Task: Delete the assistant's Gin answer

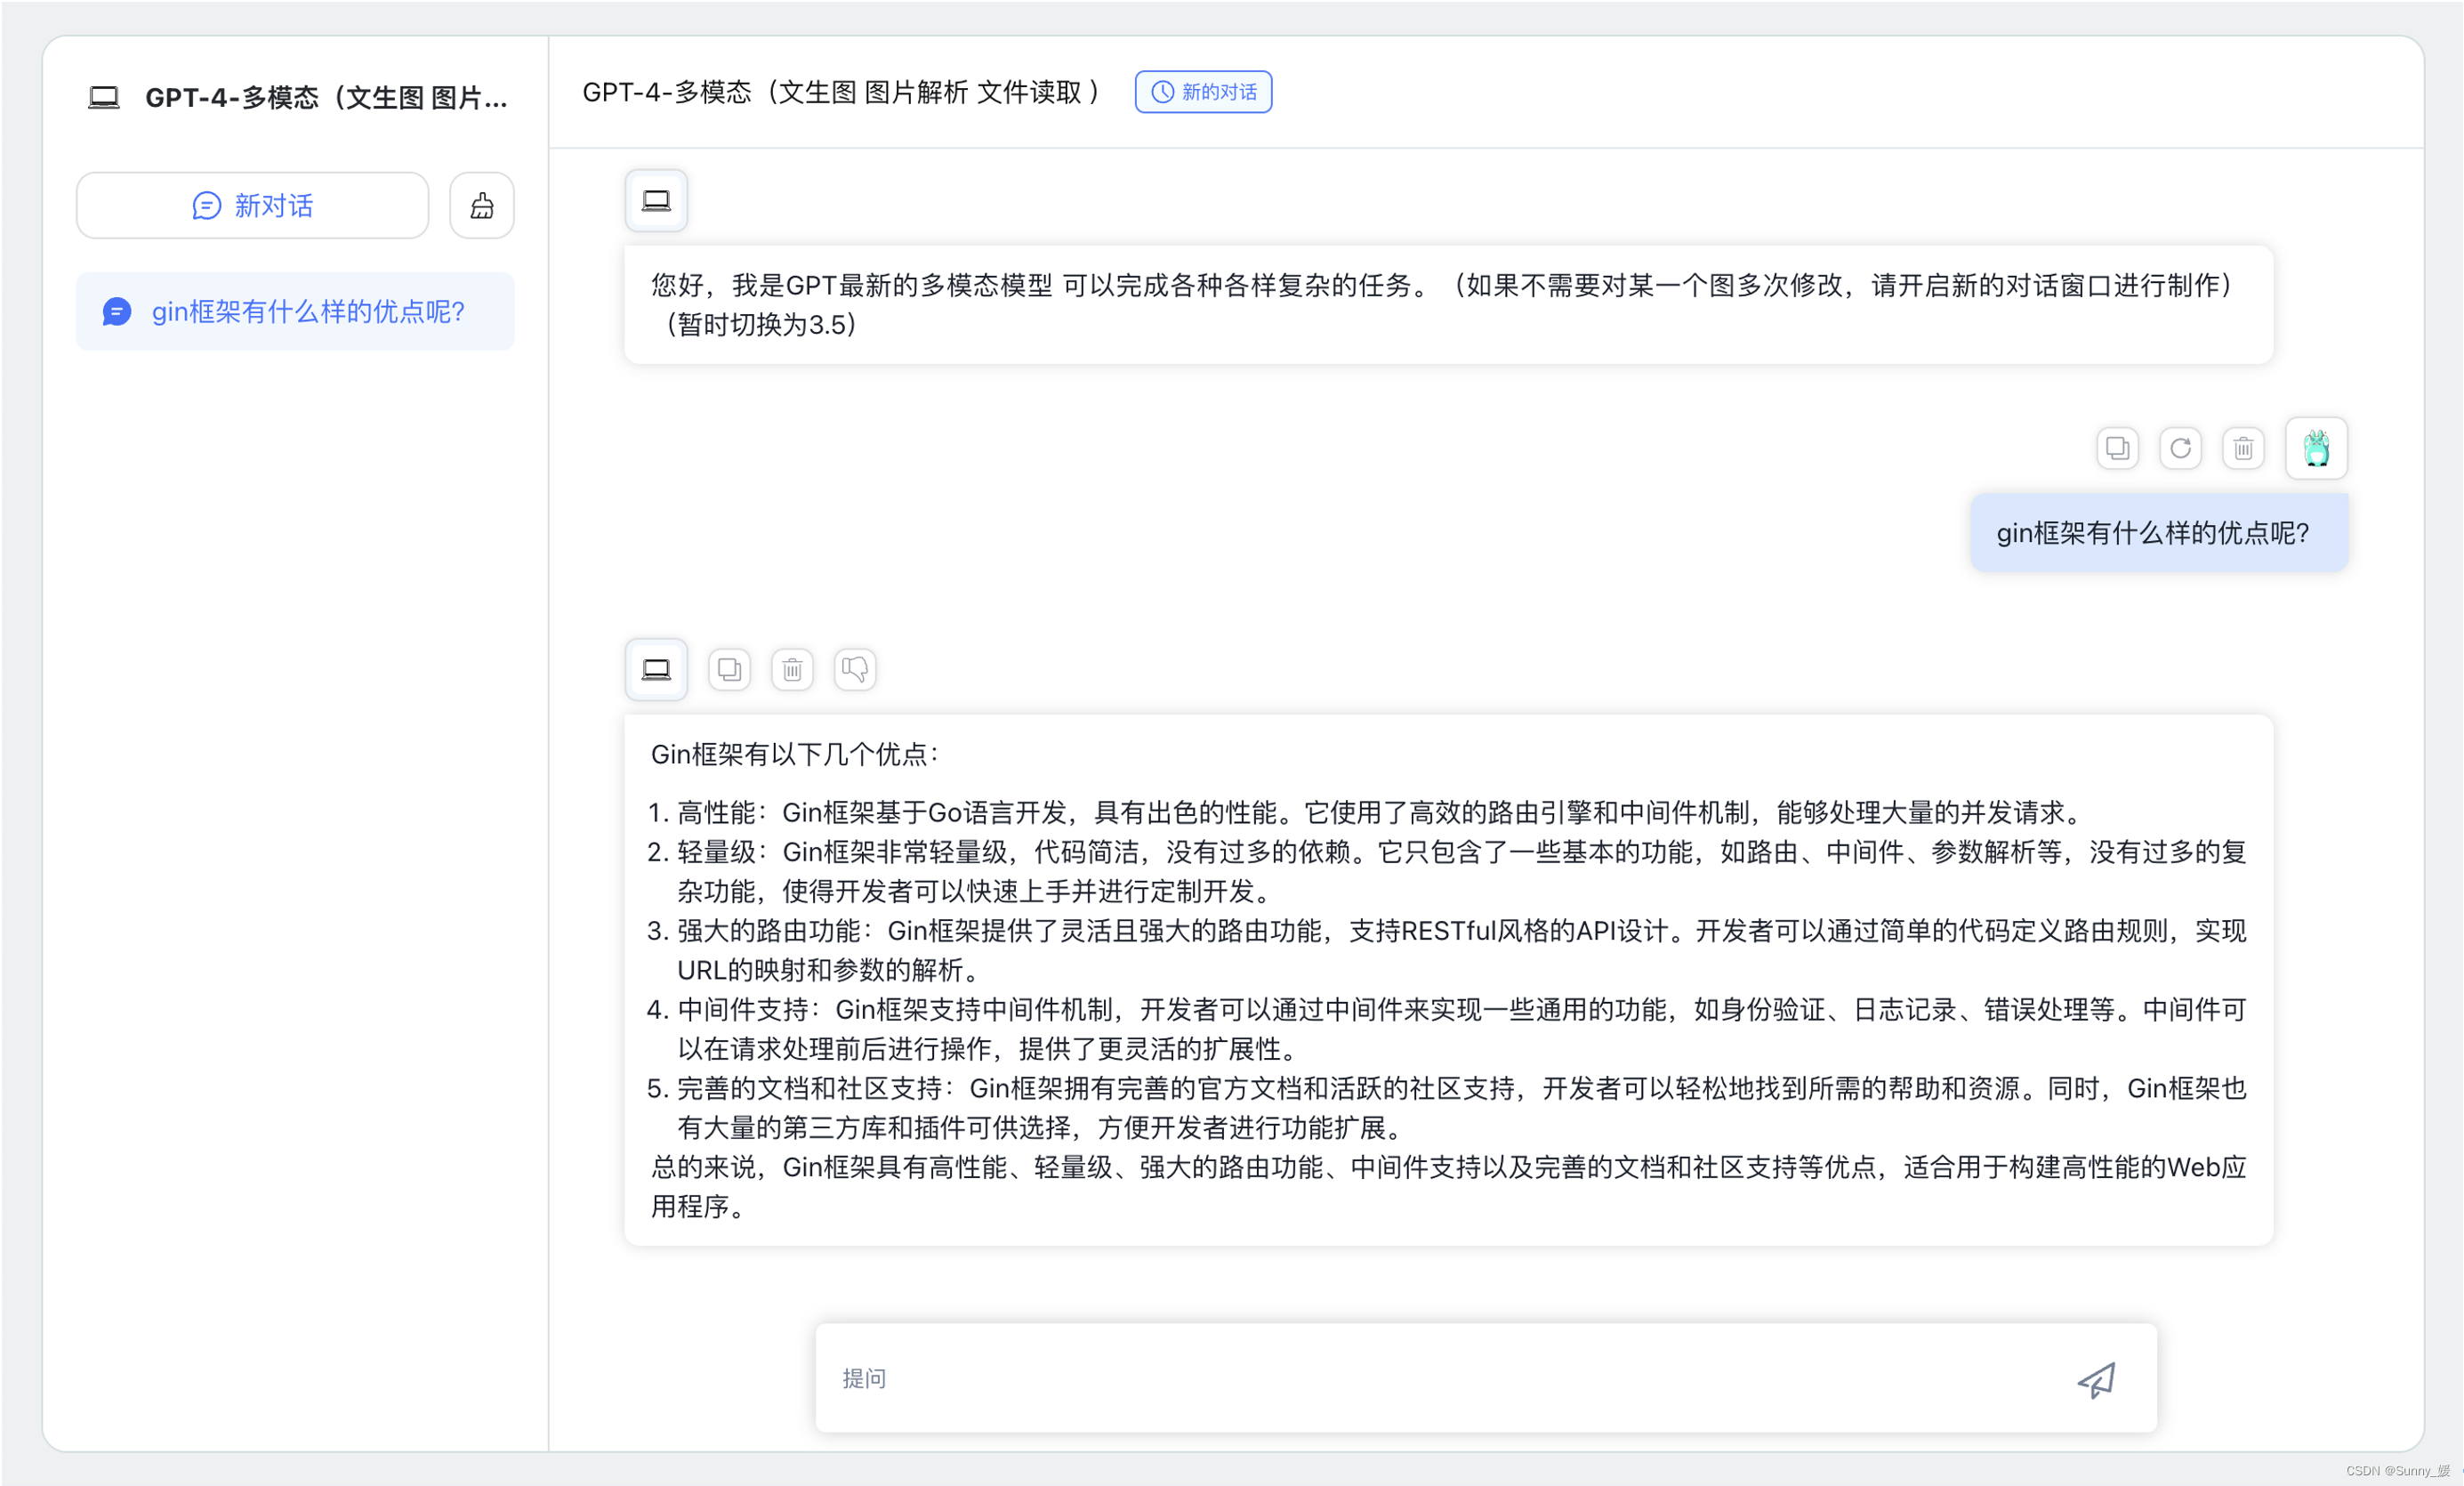Action: [792, 669]
